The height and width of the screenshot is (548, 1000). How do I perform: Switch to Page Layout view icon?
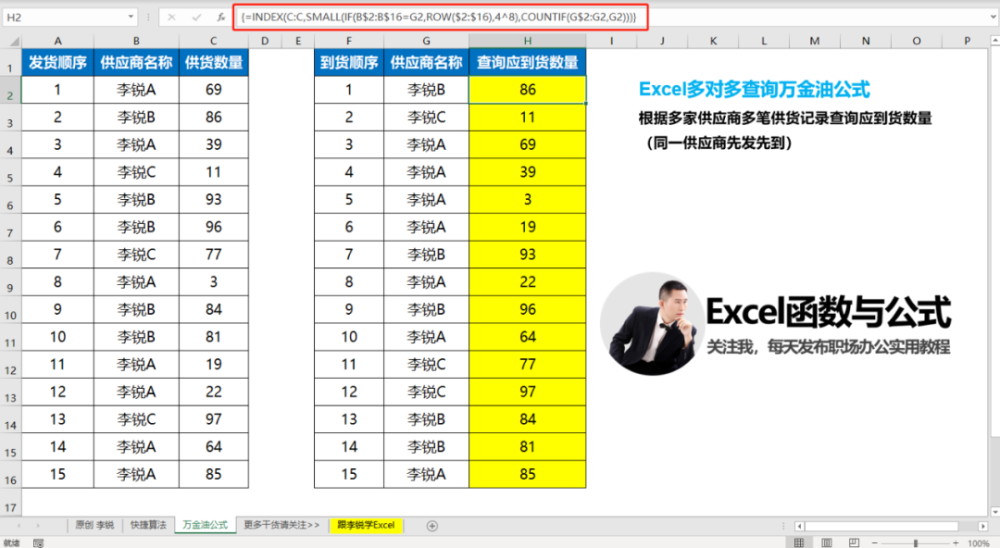827,542
